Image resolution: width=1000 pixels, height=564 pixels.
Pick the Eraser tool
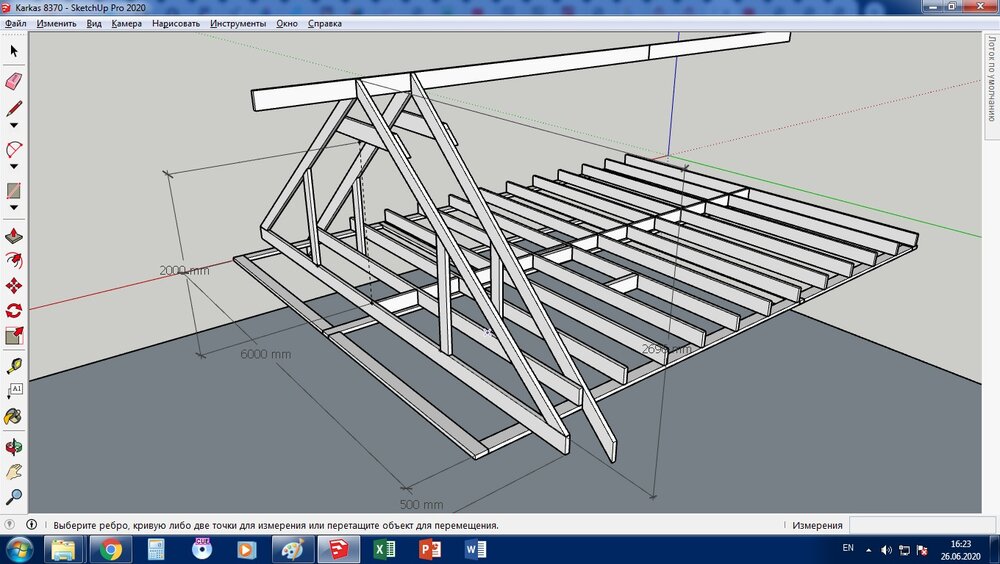(x=14, y=81)
